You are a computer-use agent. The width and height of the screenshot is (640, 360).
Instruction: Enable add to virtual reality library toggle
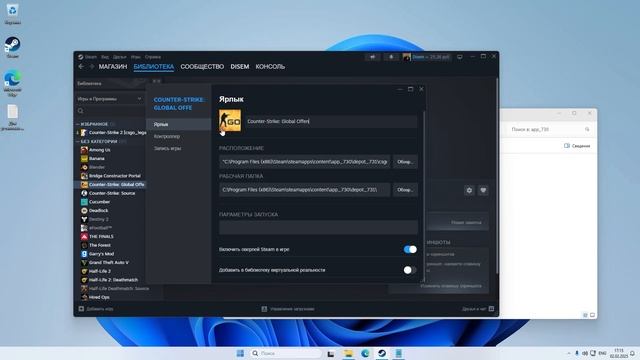(410, 270)
